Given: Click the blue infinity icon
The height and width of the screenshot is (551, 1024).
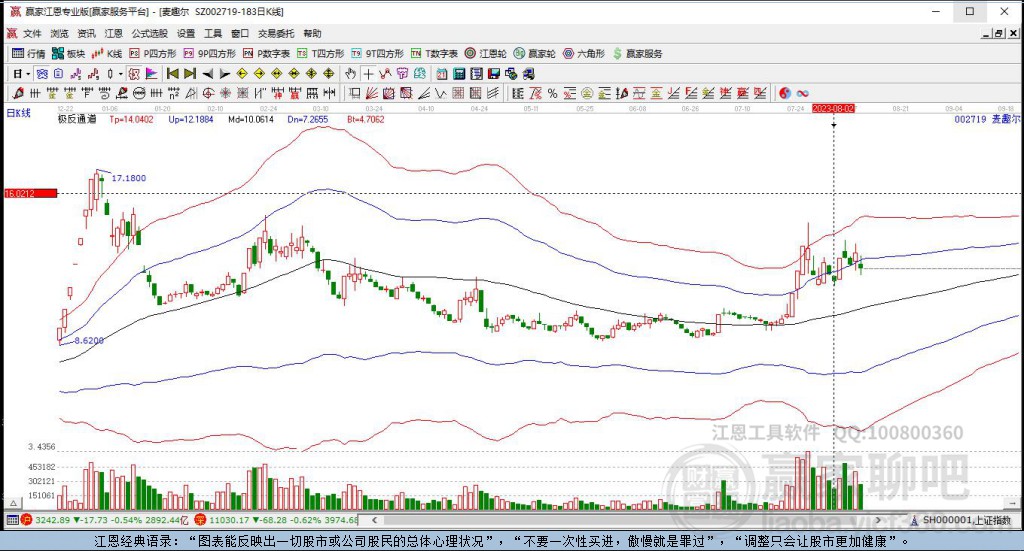Looking at the screenshot, I should coord(802,93).
